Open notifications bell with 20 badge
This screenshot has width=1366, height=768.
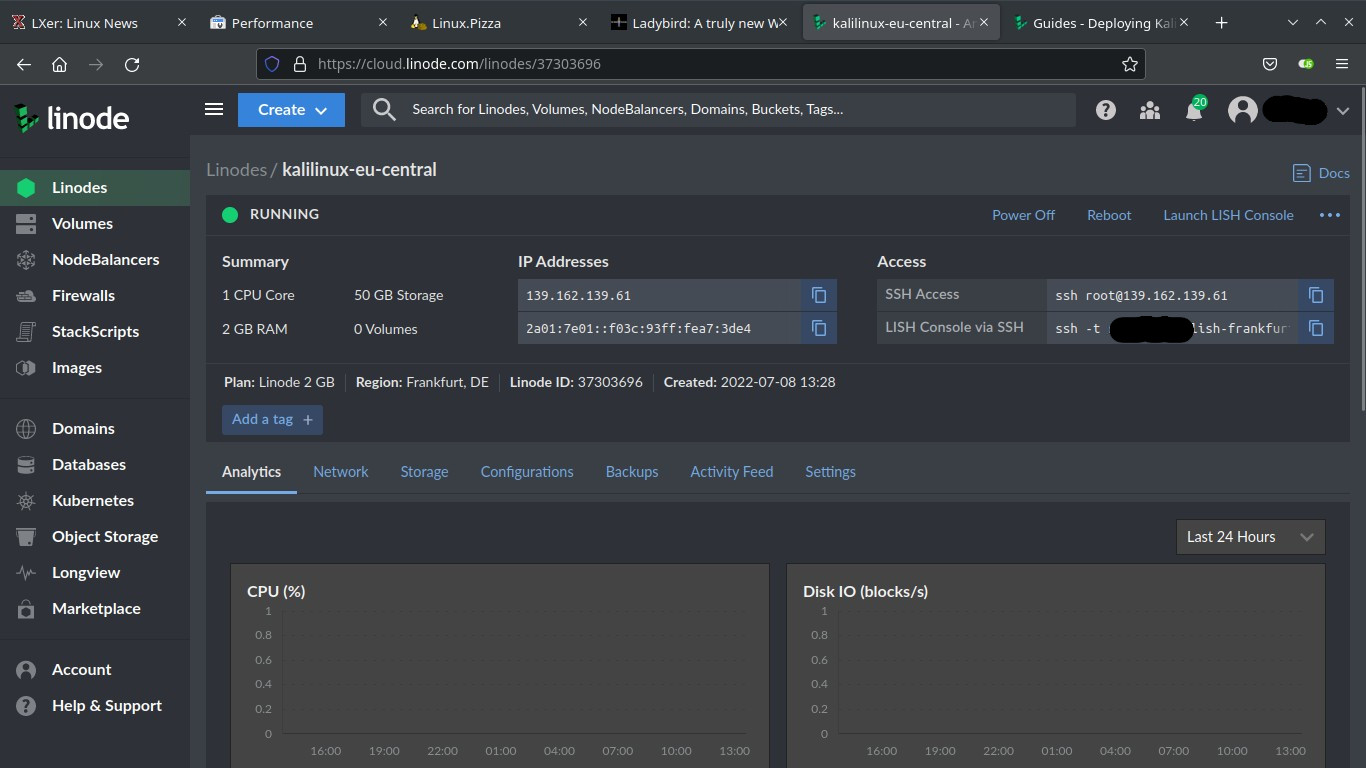1195,109
